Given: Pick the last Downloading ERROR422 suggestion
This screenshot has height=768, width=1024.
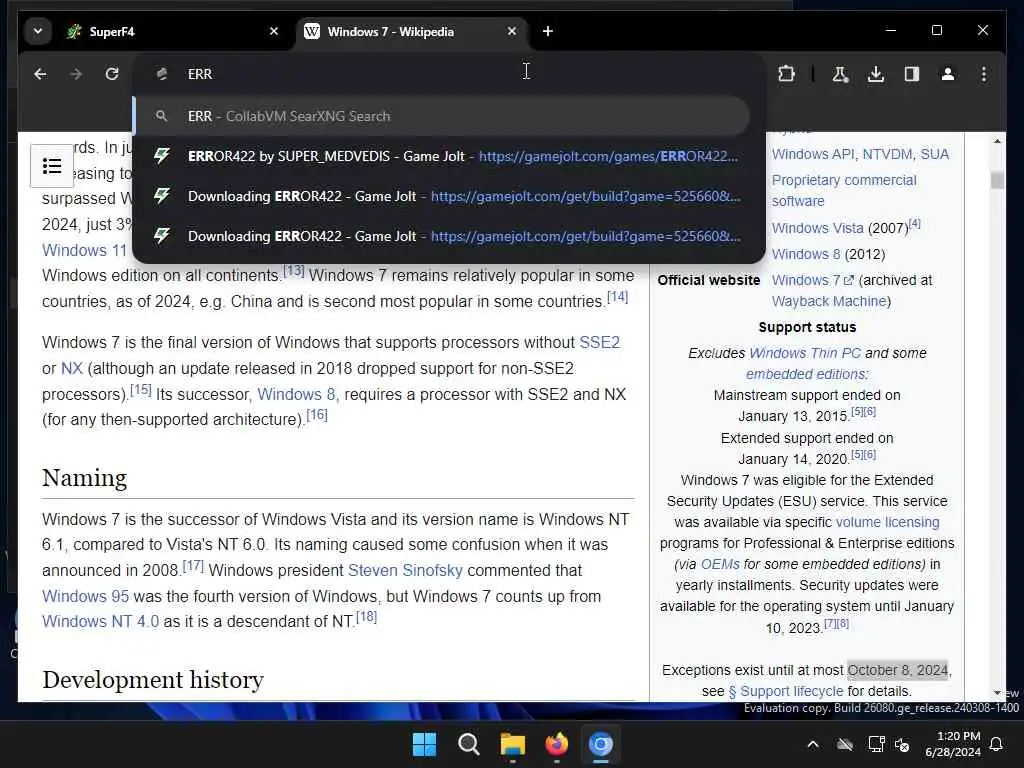Looking at the screenshot, I should 448,236.
